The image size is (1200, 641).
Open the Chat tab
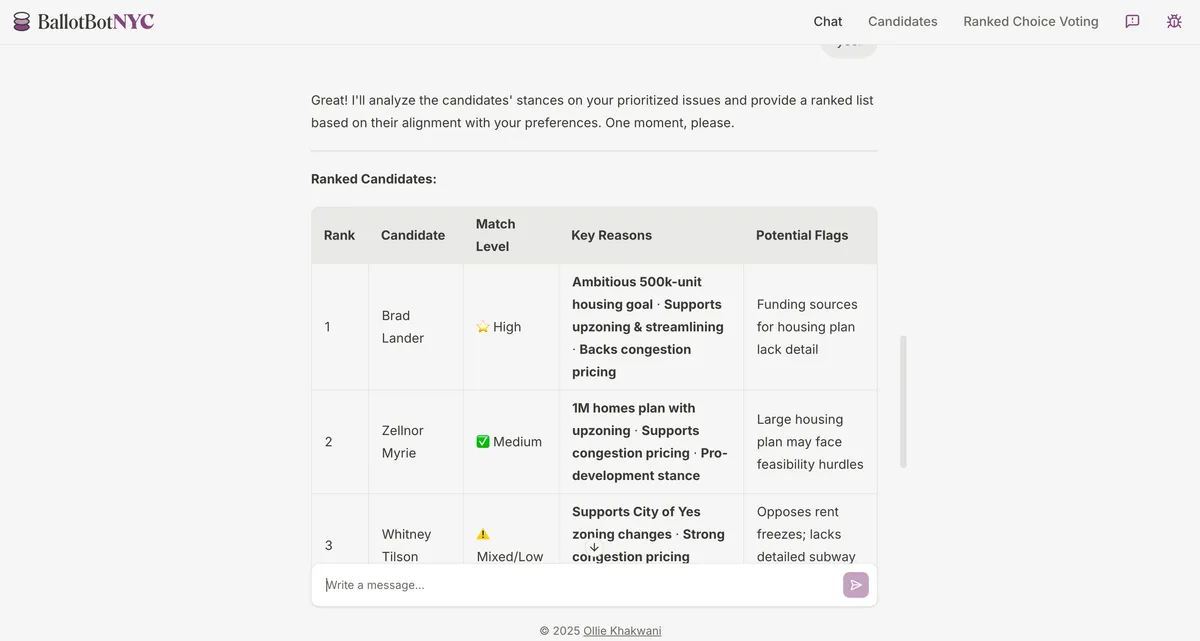[828, 21]
